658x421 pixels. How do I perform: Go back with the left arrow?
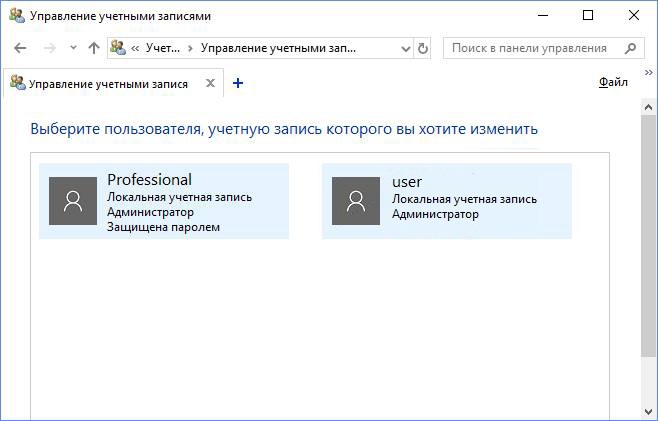[20, 48]
